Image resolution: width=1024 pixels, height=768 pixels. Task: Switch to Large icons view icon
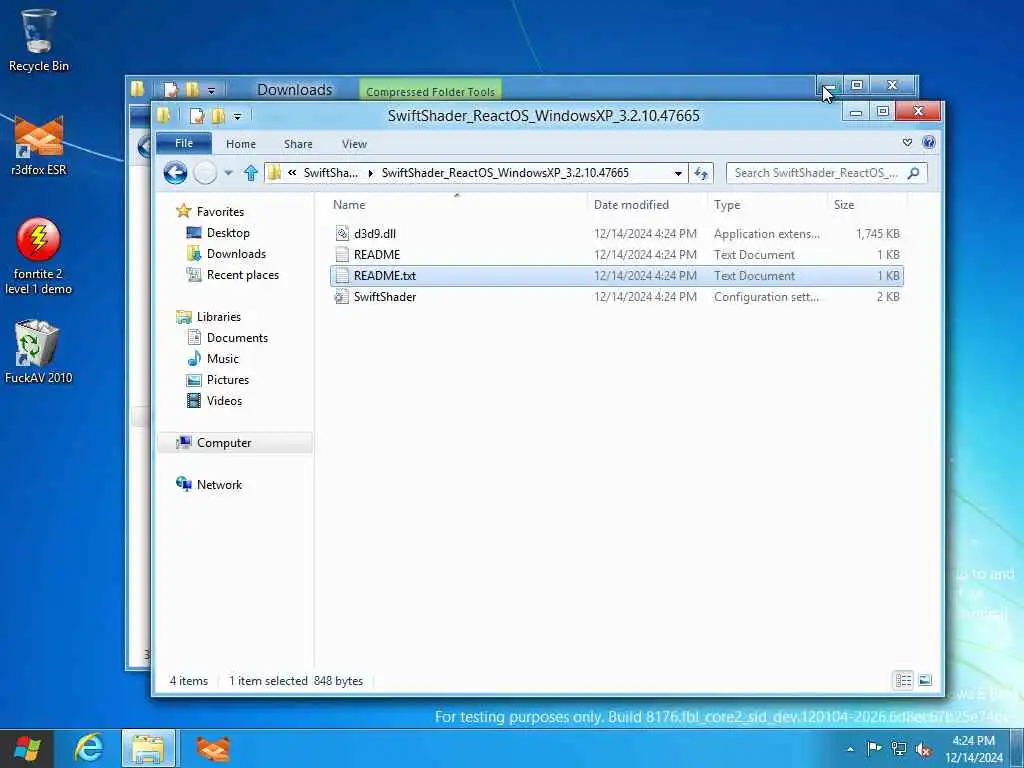click(925, 680)
